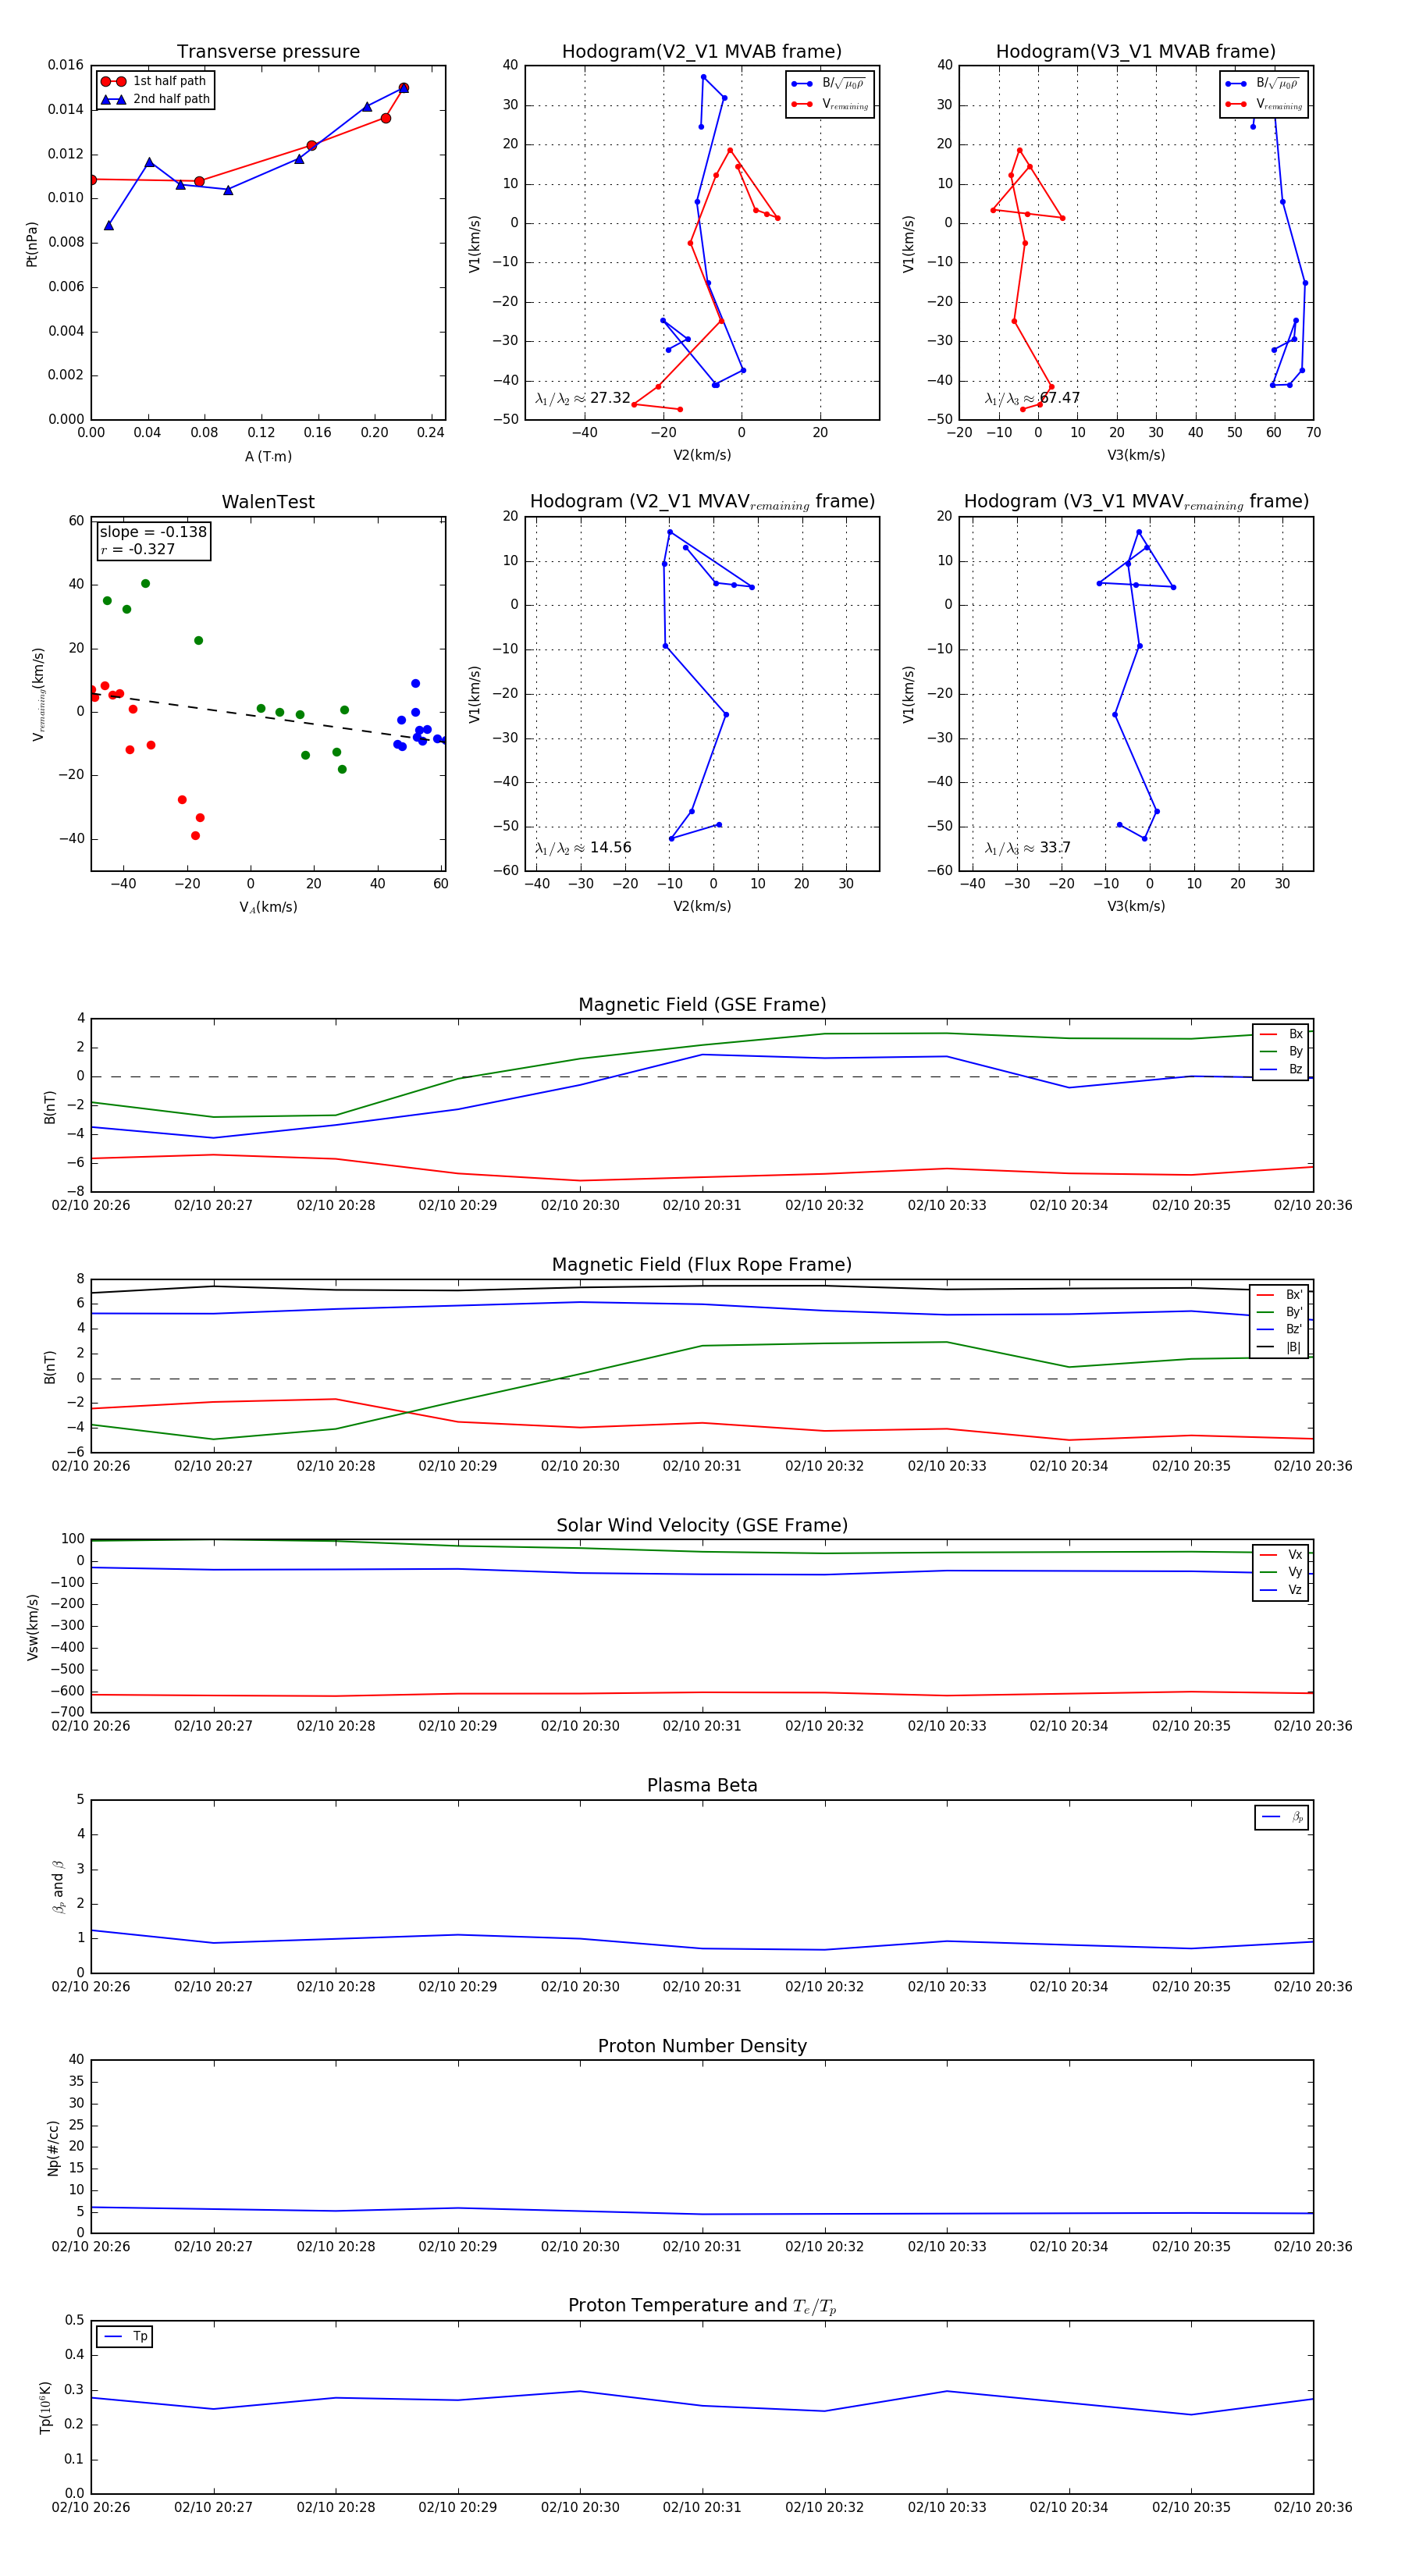The image size is (1405, 2576).
Task: Click the "WalenTest" plot title
Action: click(x=268, y=502)
